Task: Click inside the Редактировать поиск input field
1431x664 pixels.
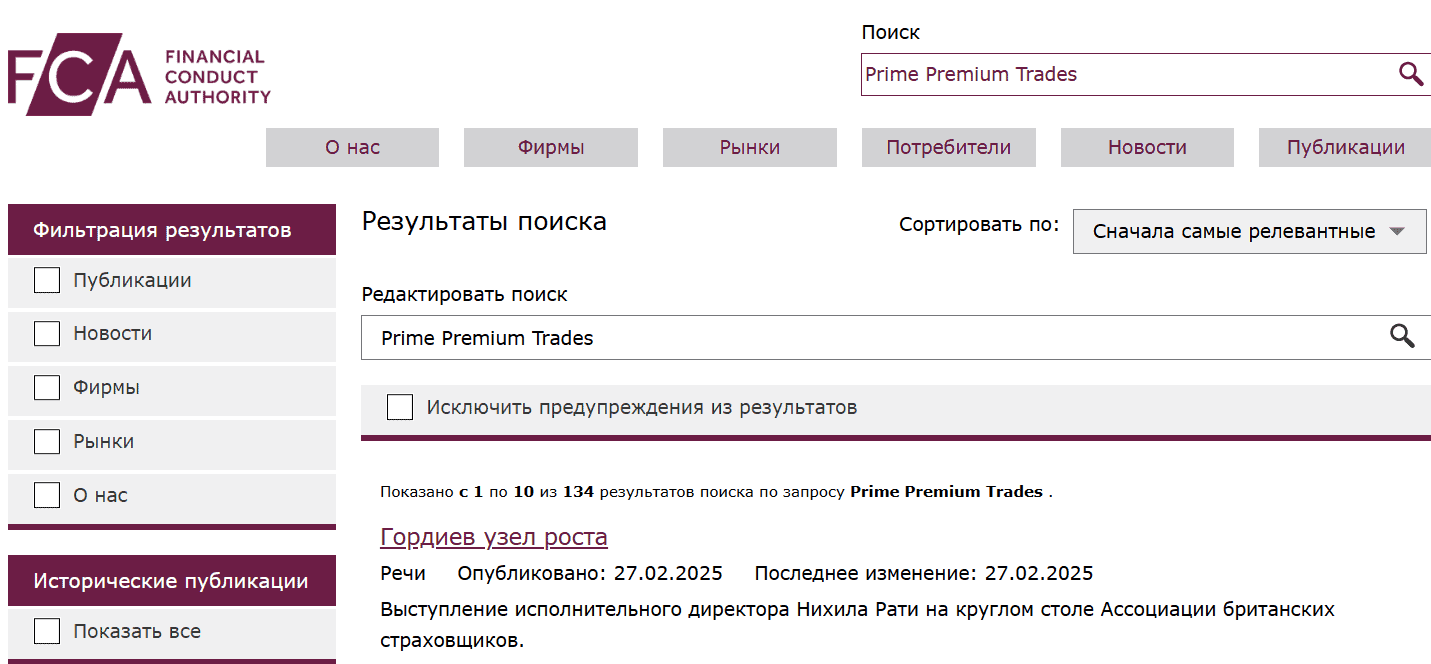Action: (700, 337)
